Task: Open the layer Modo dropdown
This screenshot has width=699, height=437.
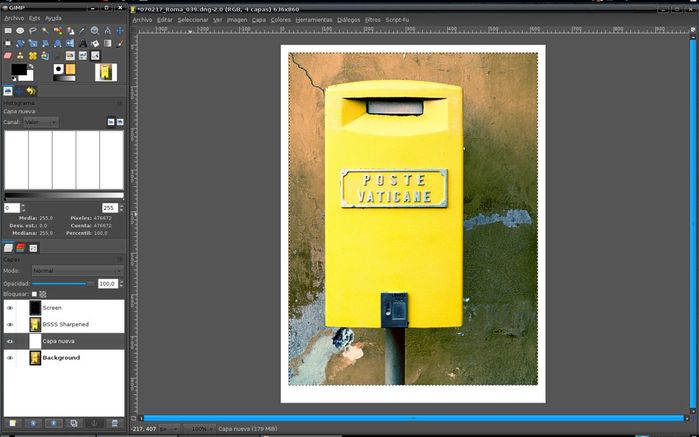Action: pyautogui.click(x=77, y=271)
